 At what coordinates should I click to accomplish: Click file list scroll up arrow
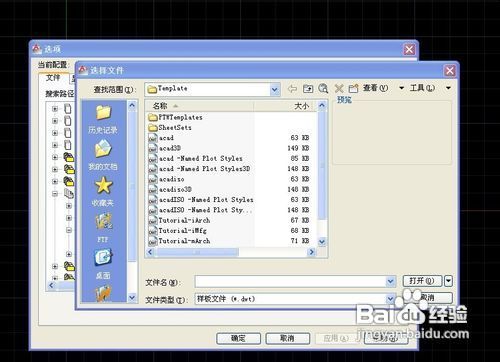coord(322,106)
